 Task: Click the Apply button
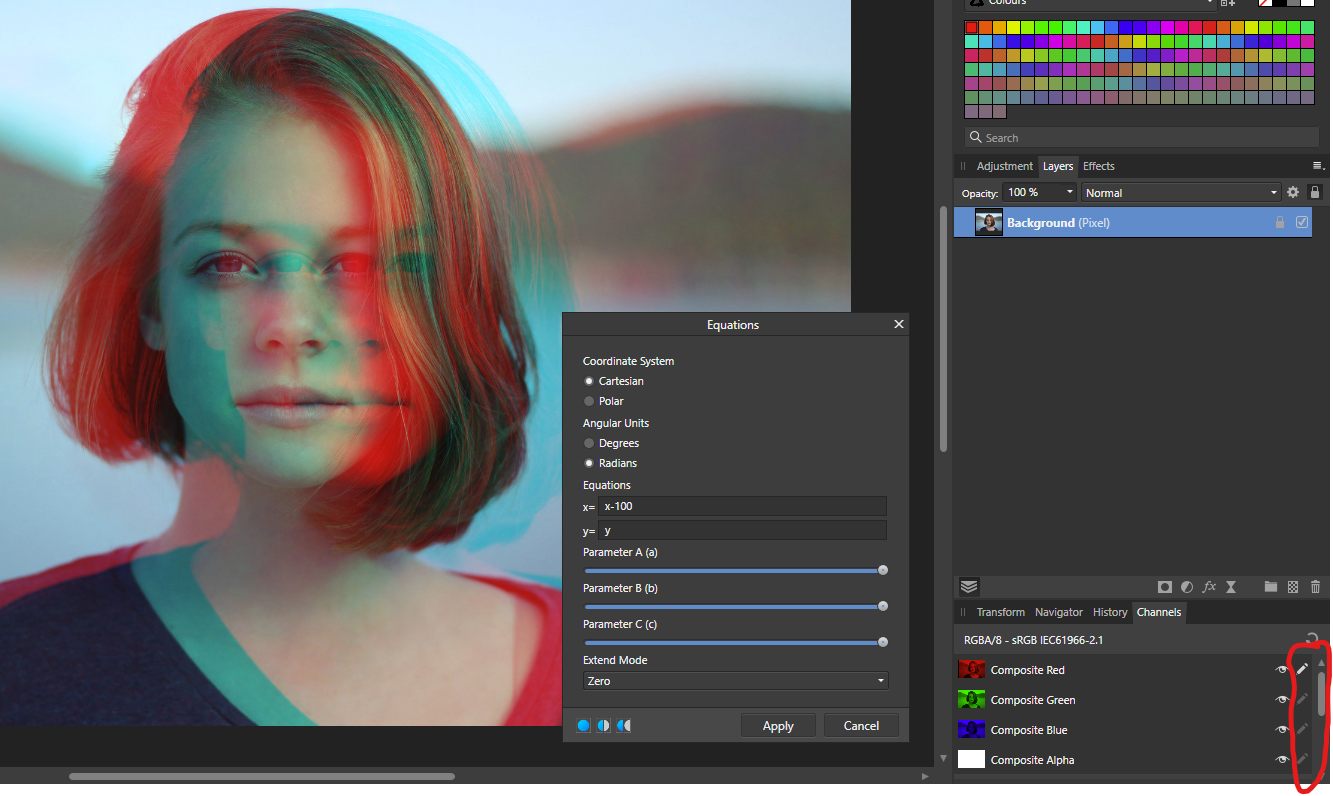[778, 726]
